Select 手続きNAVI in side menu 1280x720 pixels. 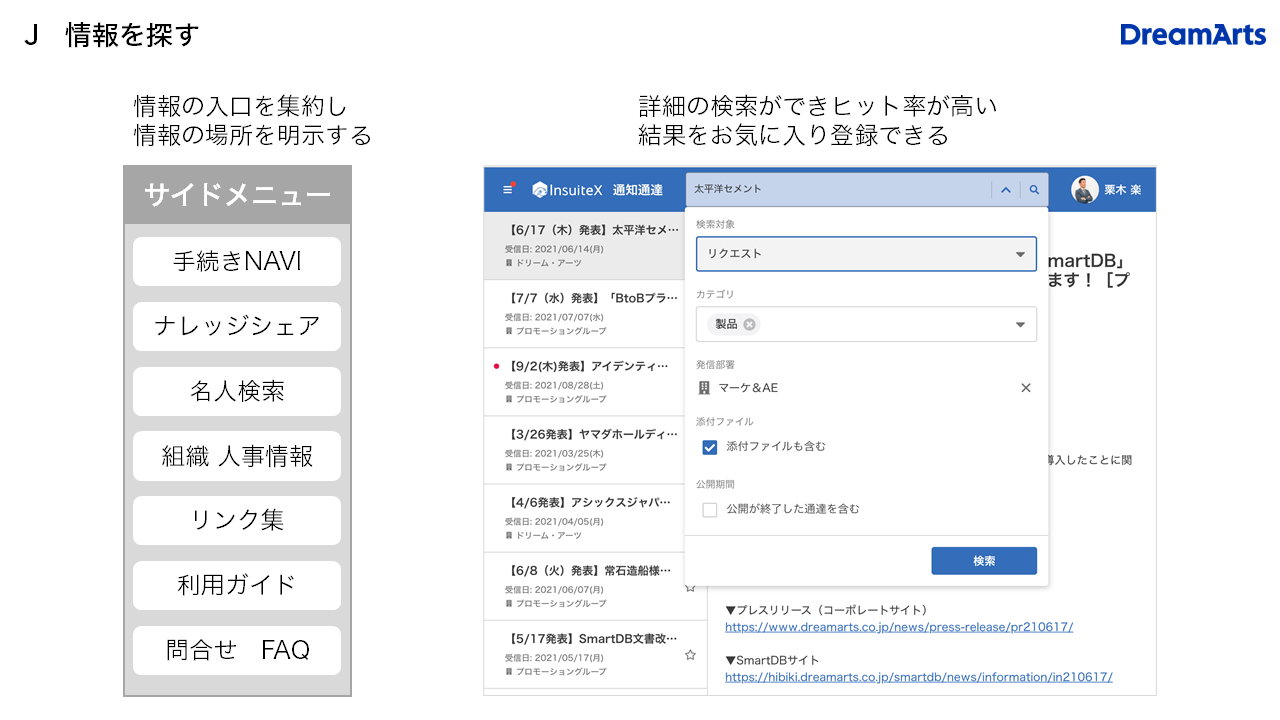pos(237,262)
